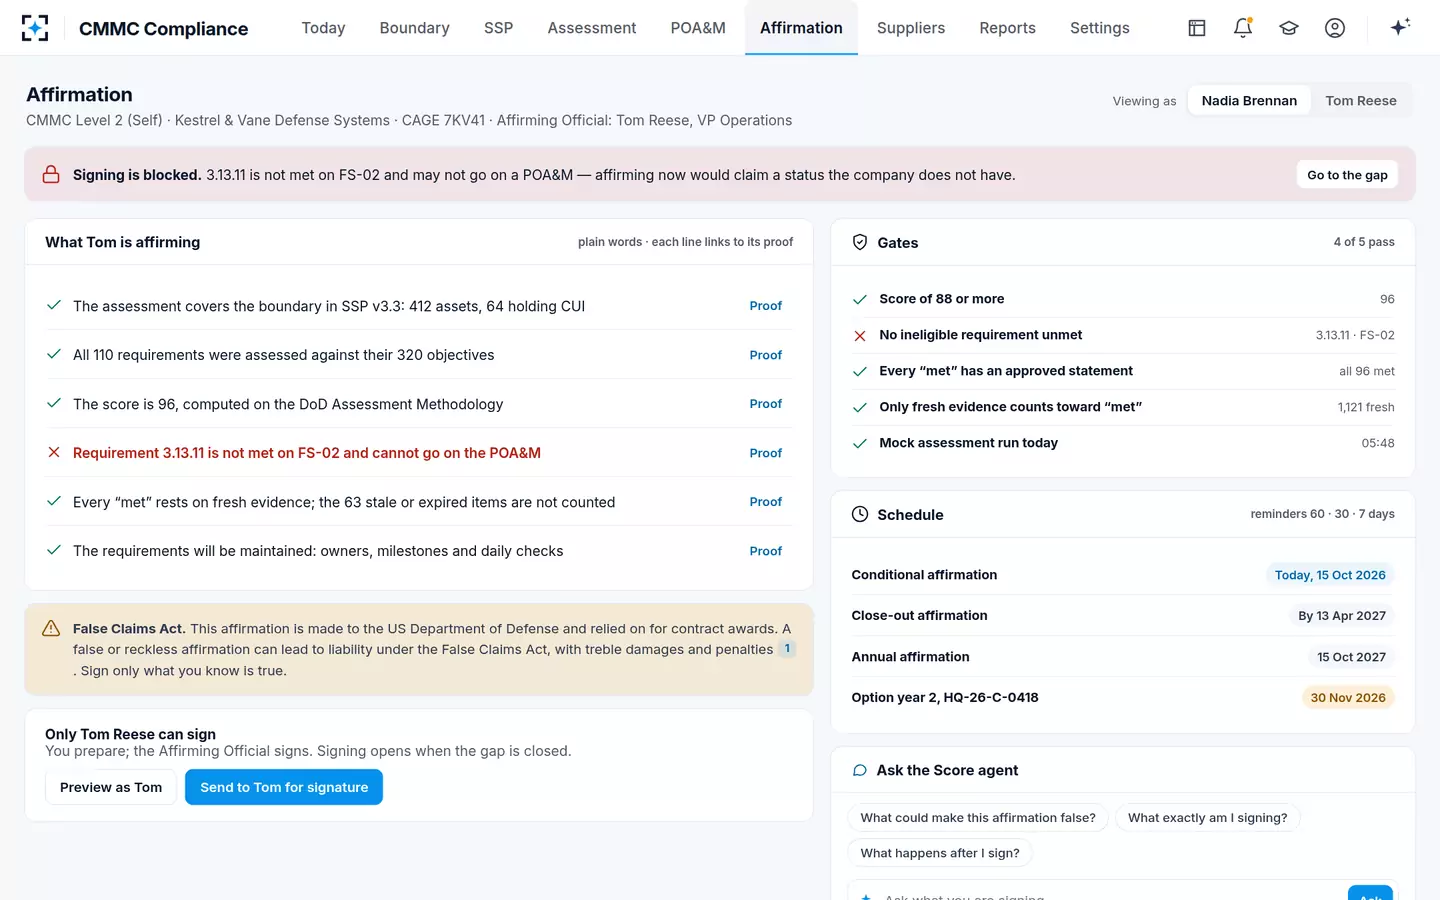Ask What could make this affirmation false?
Image resolution: width=1440 pixels, height=900 pixels.
tap(978, 818)
